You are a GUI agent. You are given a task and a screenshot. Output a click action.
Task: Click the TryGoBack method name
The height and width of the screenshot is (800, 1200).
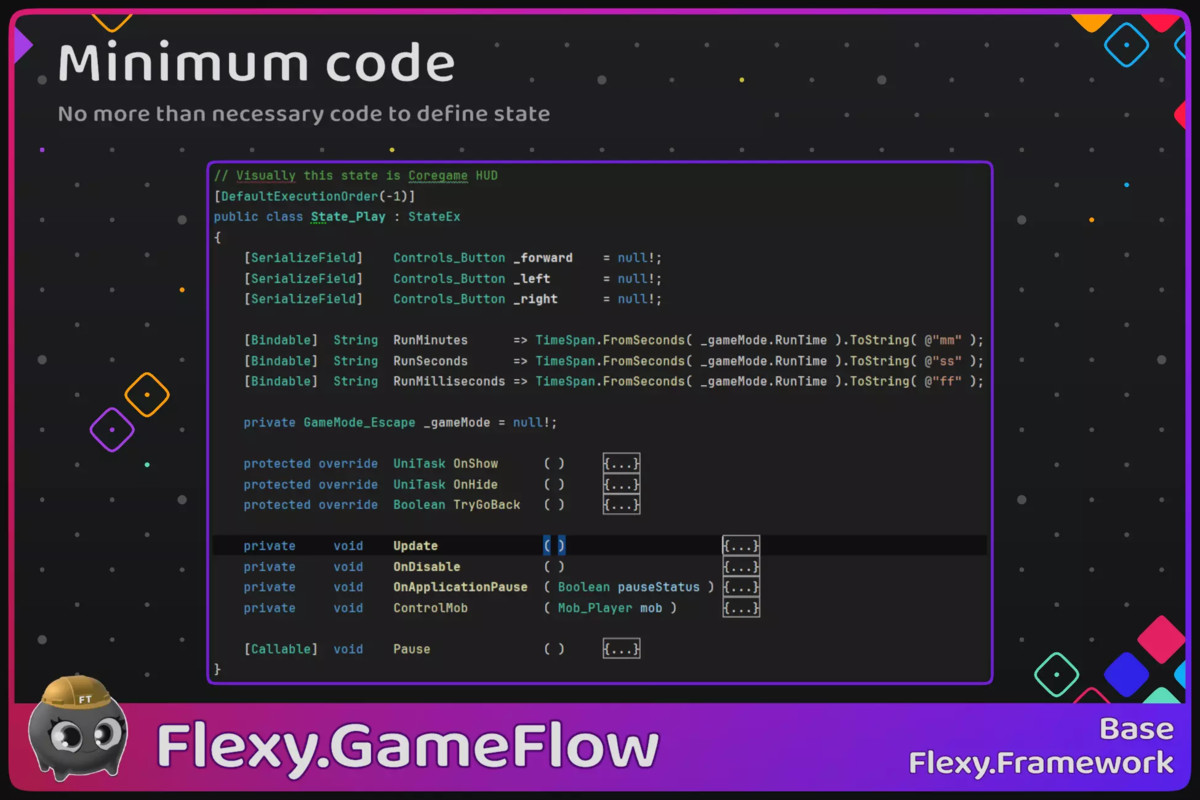pos(487,505)
